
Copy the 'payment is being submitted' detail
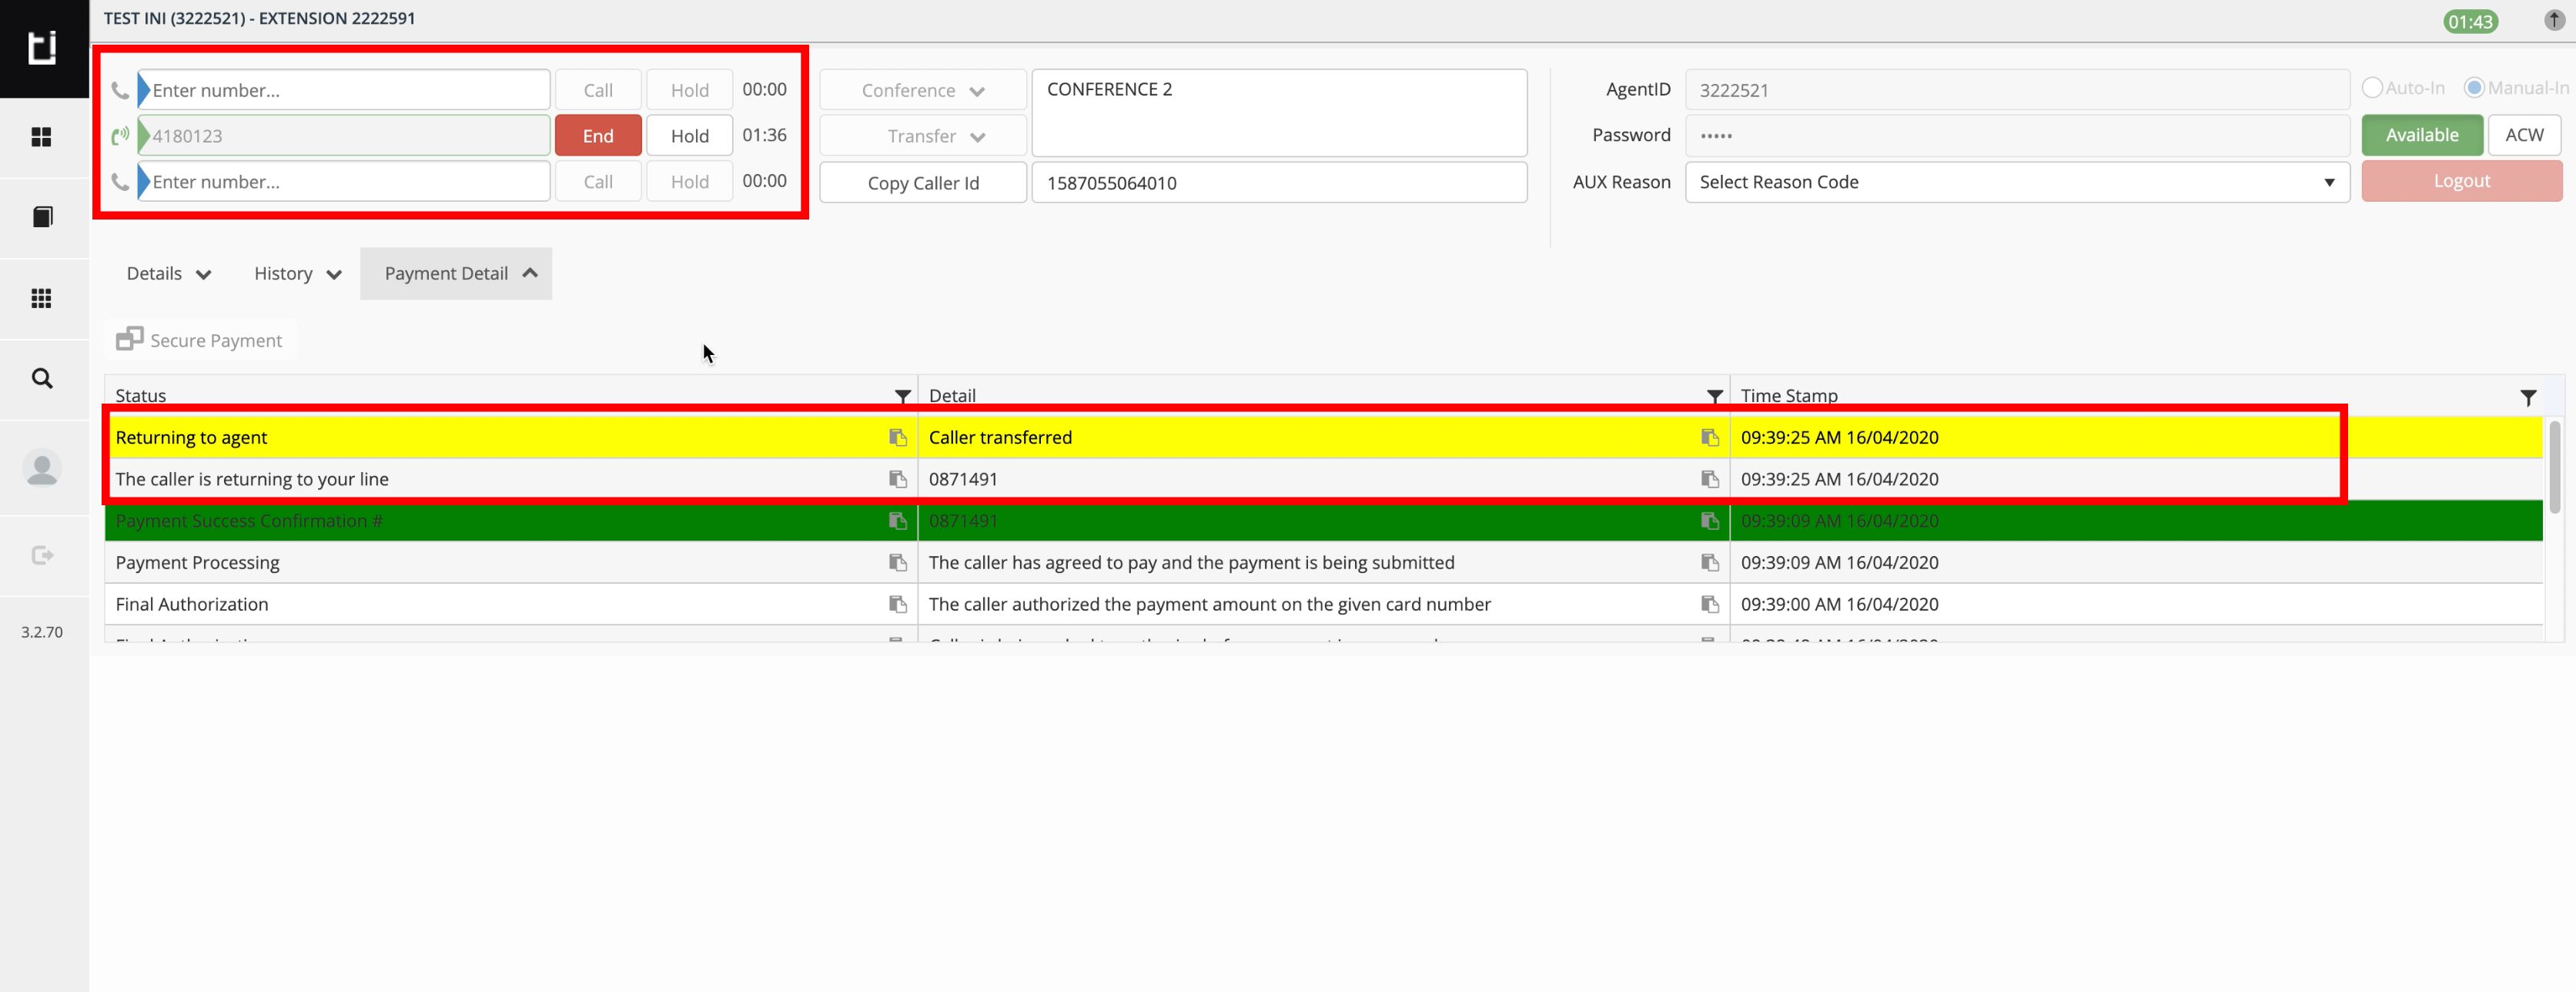(1710, 562)
